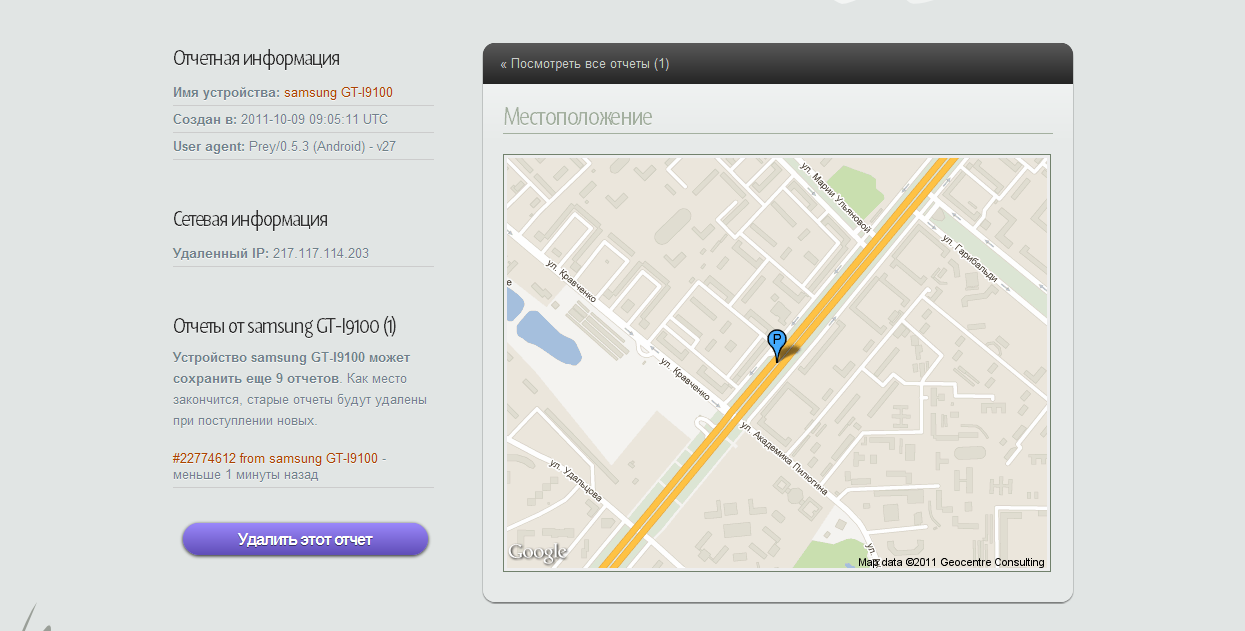This screenshot has width=1245, height=631.
Task: Click the 'меньше 1 минуты назад' timestamp
Action: (x=245, y=475)
